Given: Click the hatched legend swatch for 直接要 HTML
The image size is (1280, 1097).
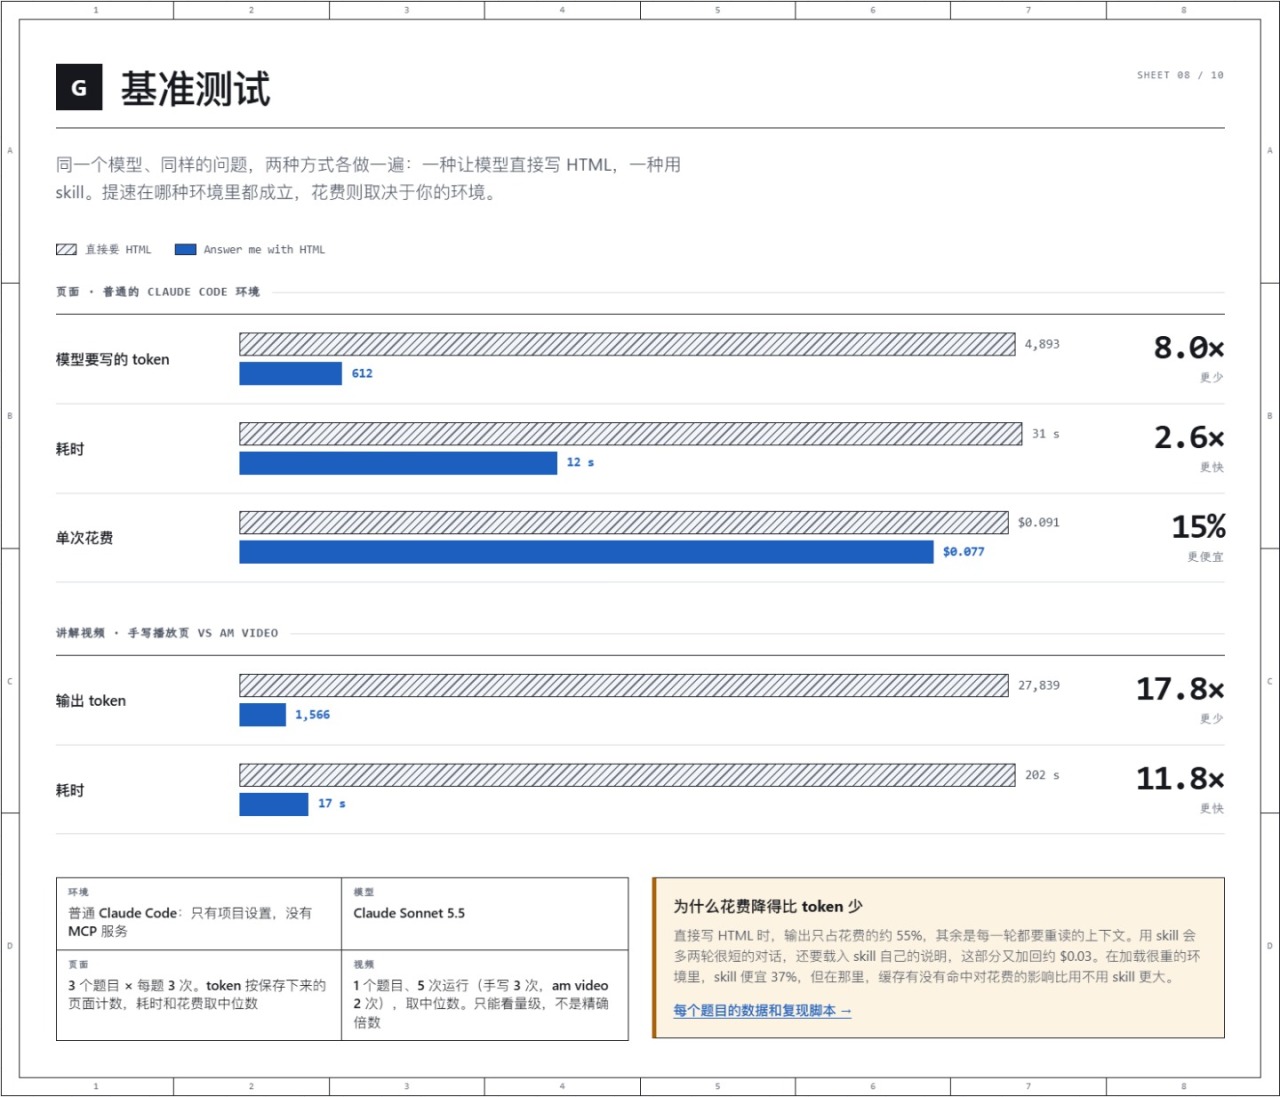Looking at the screenshot, I should [66, 250].
